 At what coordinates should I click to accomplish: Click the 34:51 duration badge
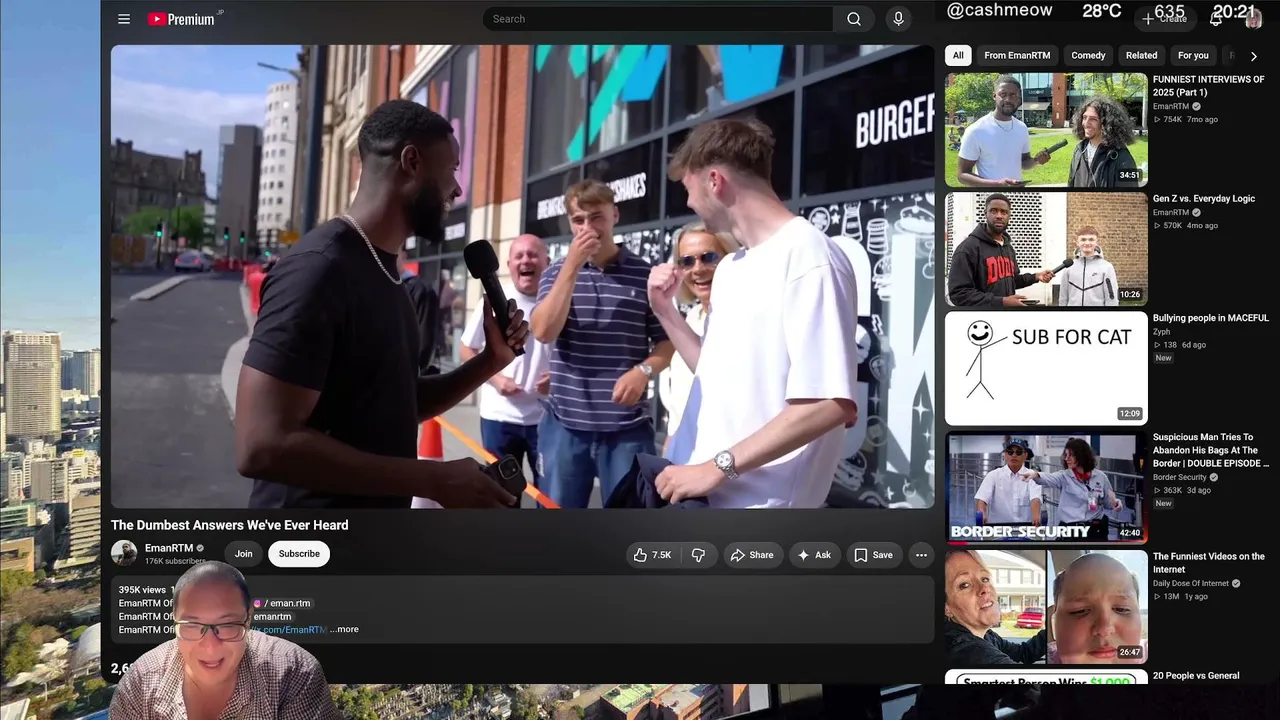point(1130,176)
